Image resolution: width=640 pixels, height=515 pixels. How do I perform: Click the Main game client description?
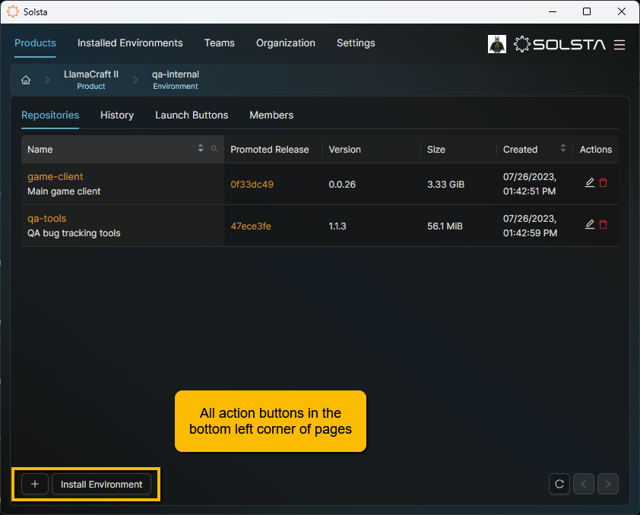[x=64, y=191]
